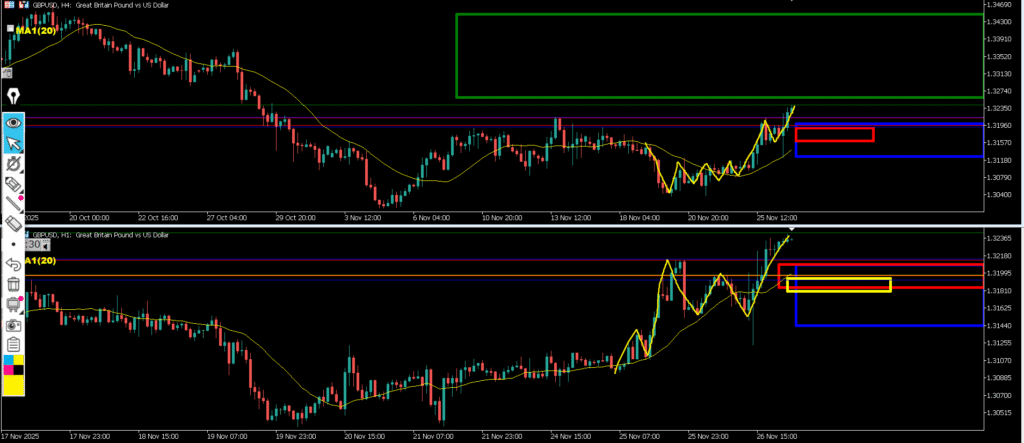Click the grid icon in H4 chart title
1024x443 pixels.
tap(9, 5)
